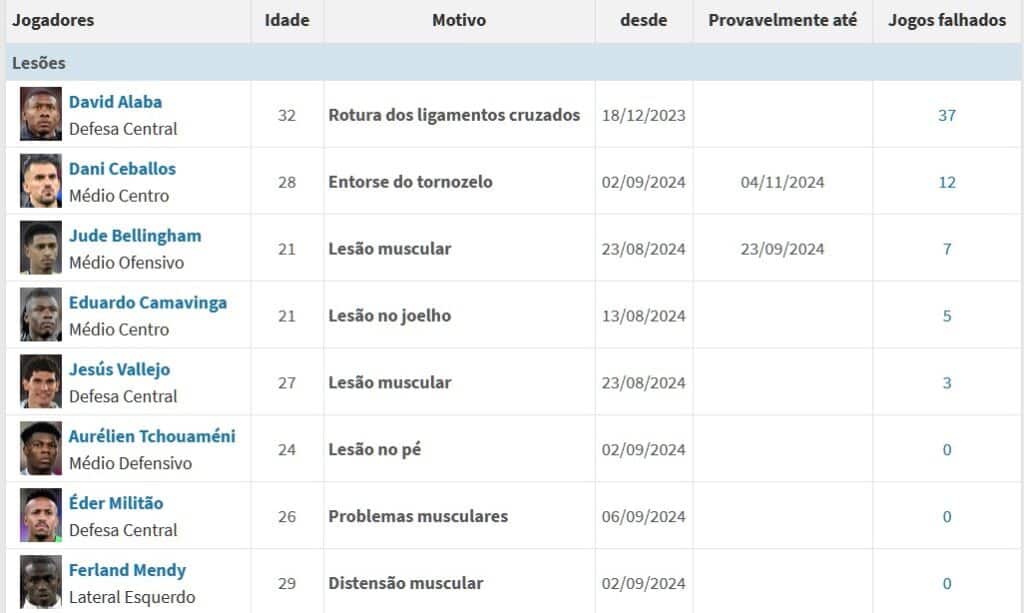Click the Provavelmente até column header
1024x613 pixels.
click(782, 20)
